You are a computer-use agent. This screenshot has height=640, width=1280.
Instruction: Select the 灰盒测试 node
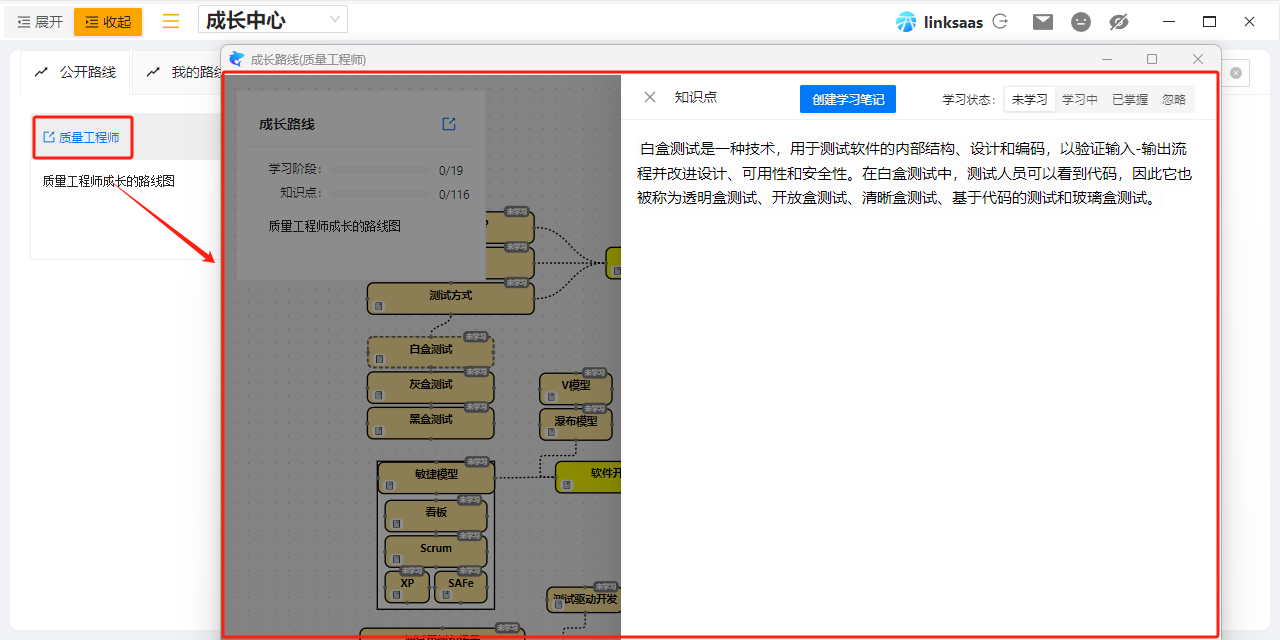pos(431,388)
